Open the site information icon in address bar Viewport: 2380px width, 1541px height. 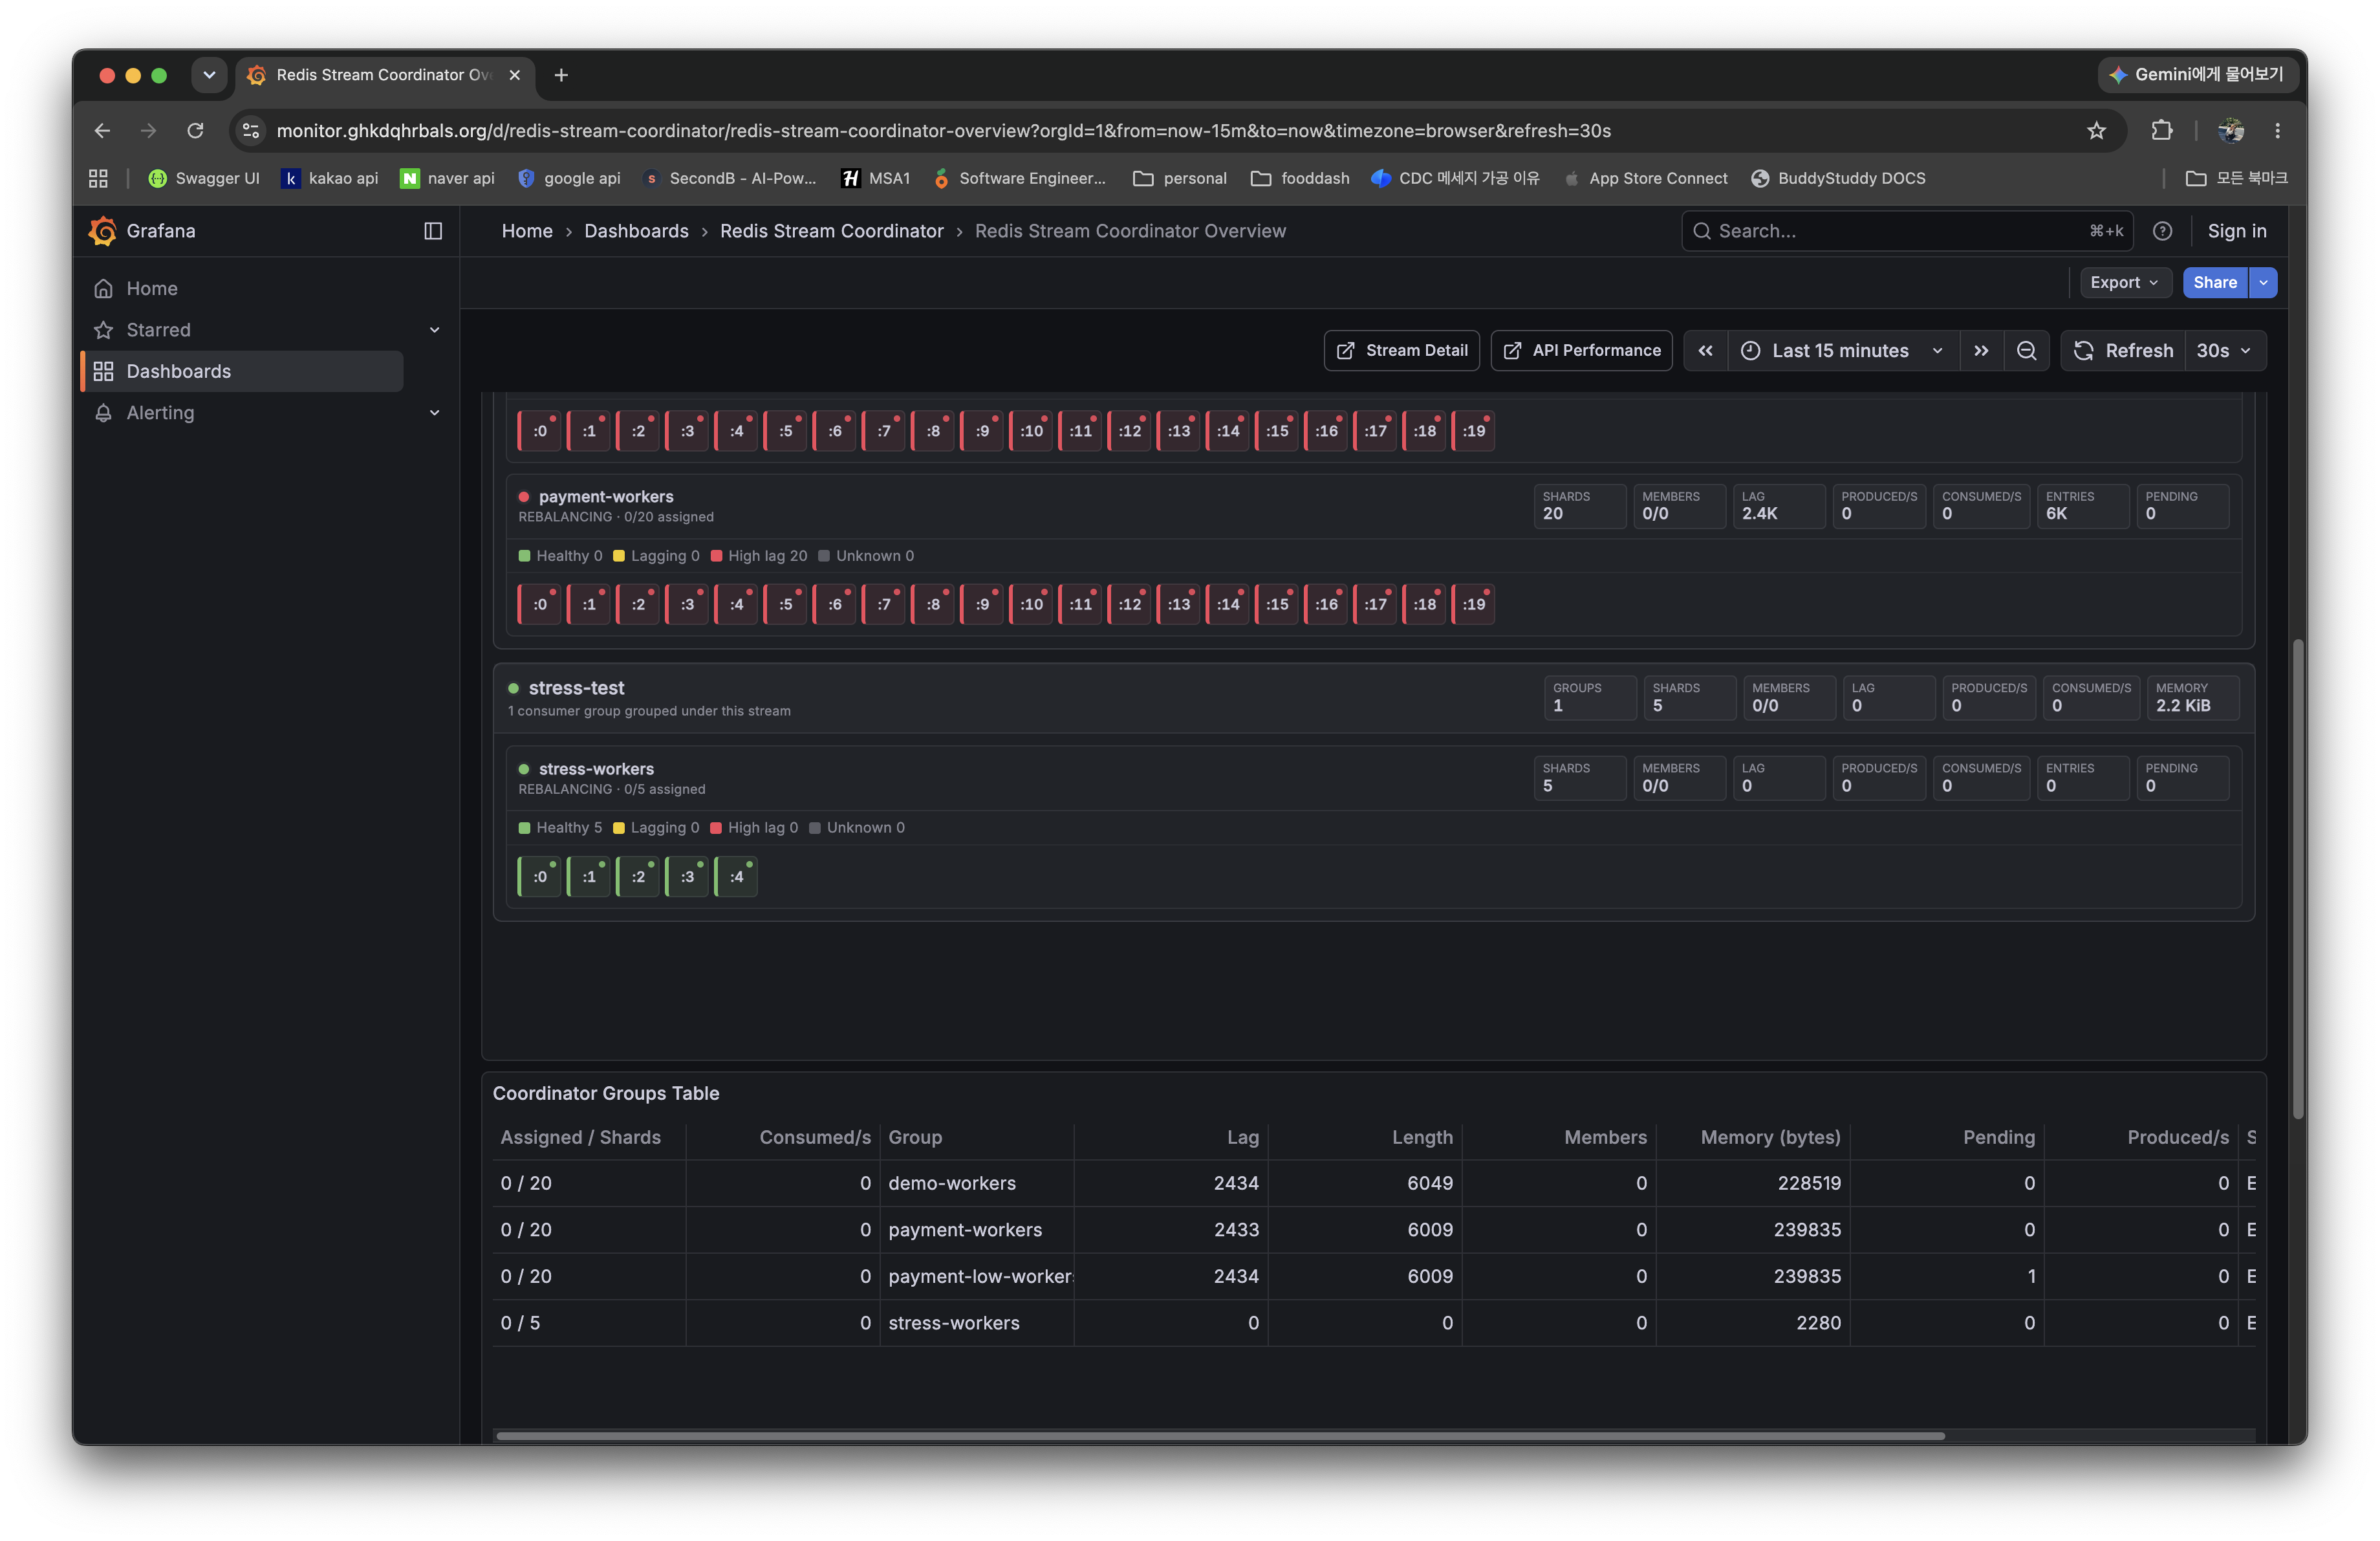pyautogui.click(x=251, y=130)
